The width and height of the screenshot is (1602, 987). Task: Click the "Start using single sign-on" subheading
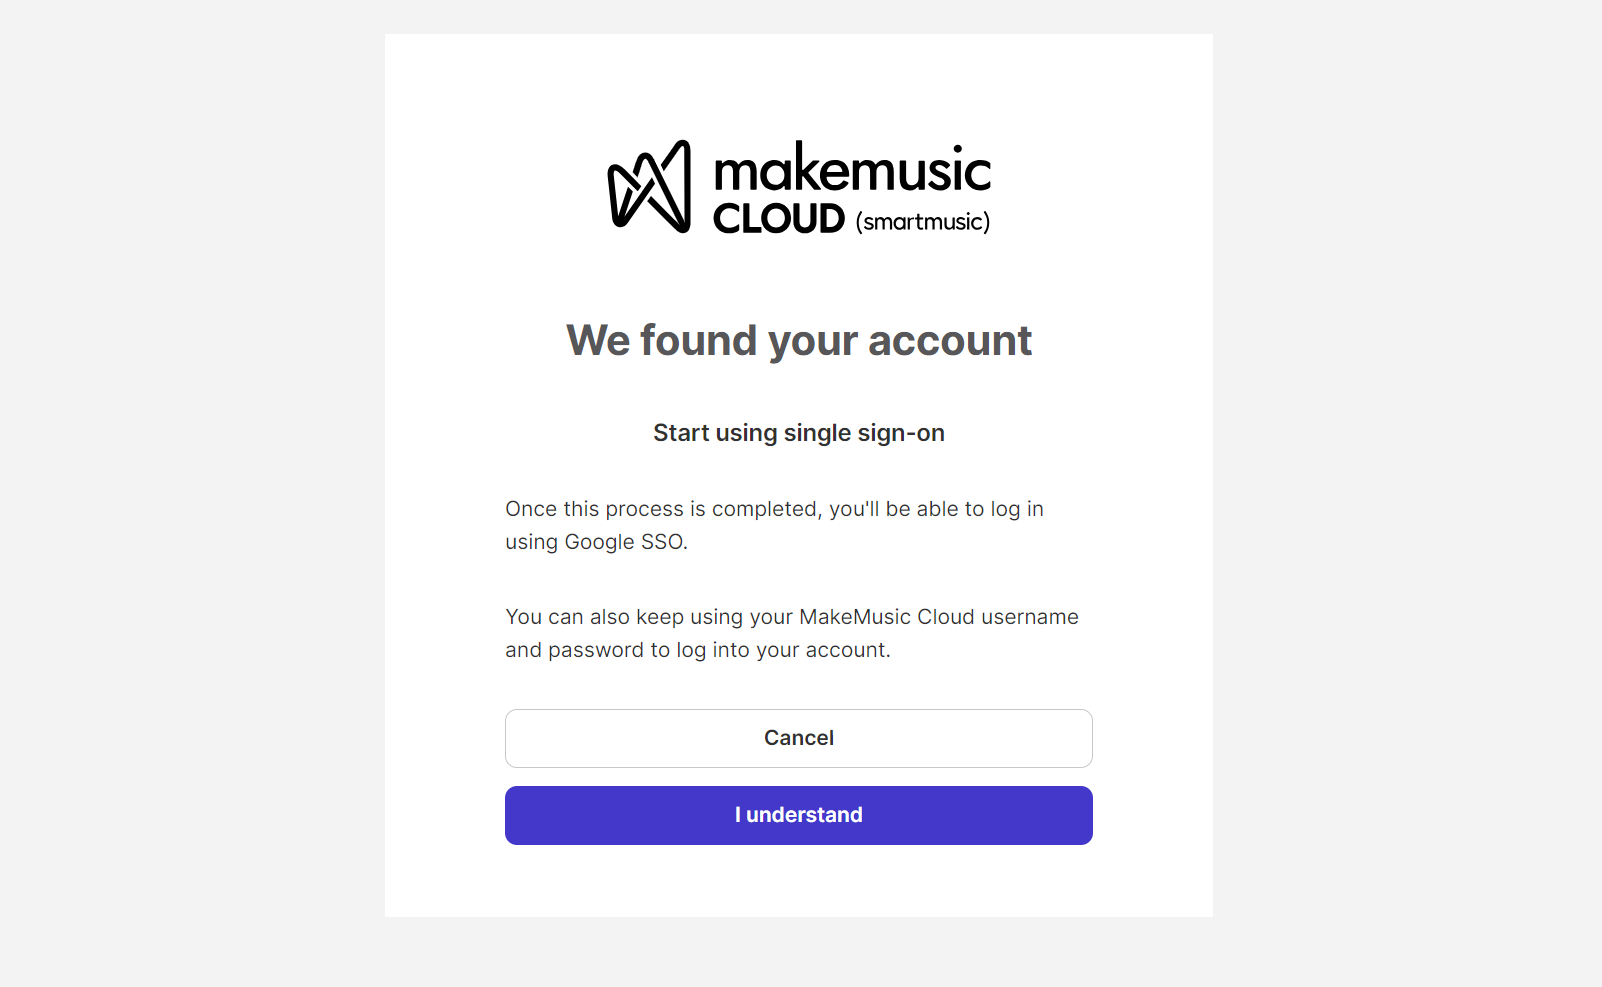(798, 433)
